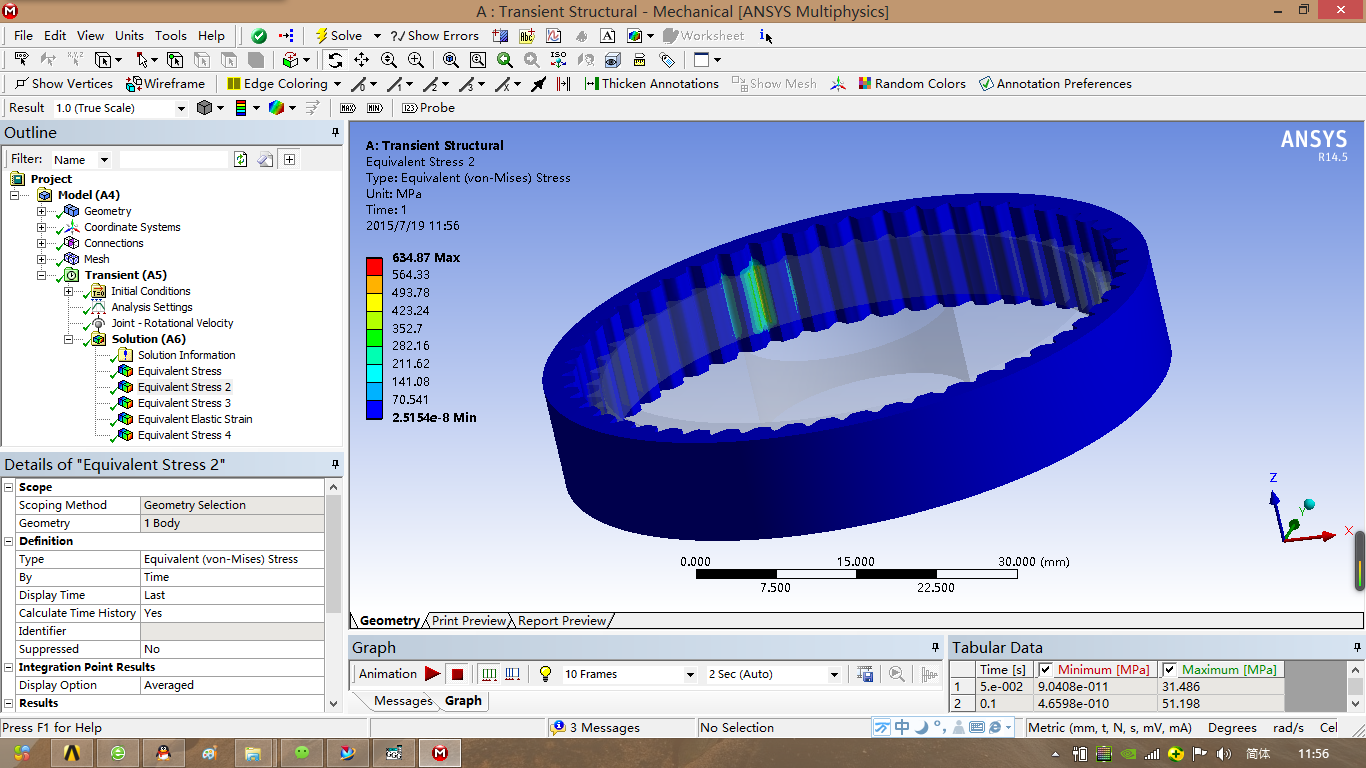Click the 3 Messages status bar entry
Screen dimensions: 1366x768
pyautogui.click(x=596, y=728)
